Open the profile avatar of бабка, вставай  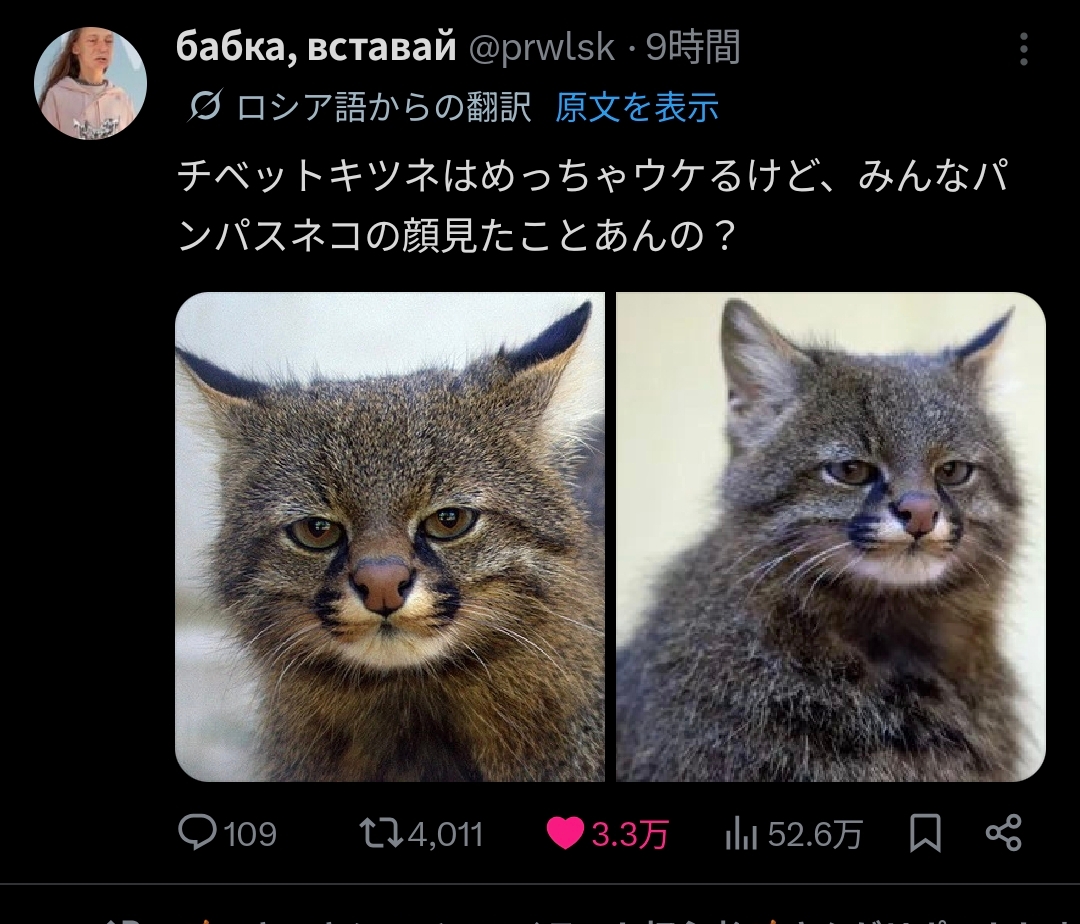click(x=91, y=83)
